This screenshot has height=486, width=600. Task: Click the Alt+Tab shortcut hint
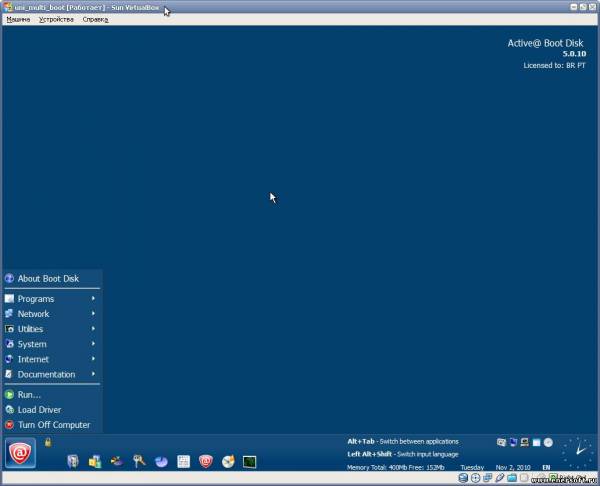coord(403,441)
